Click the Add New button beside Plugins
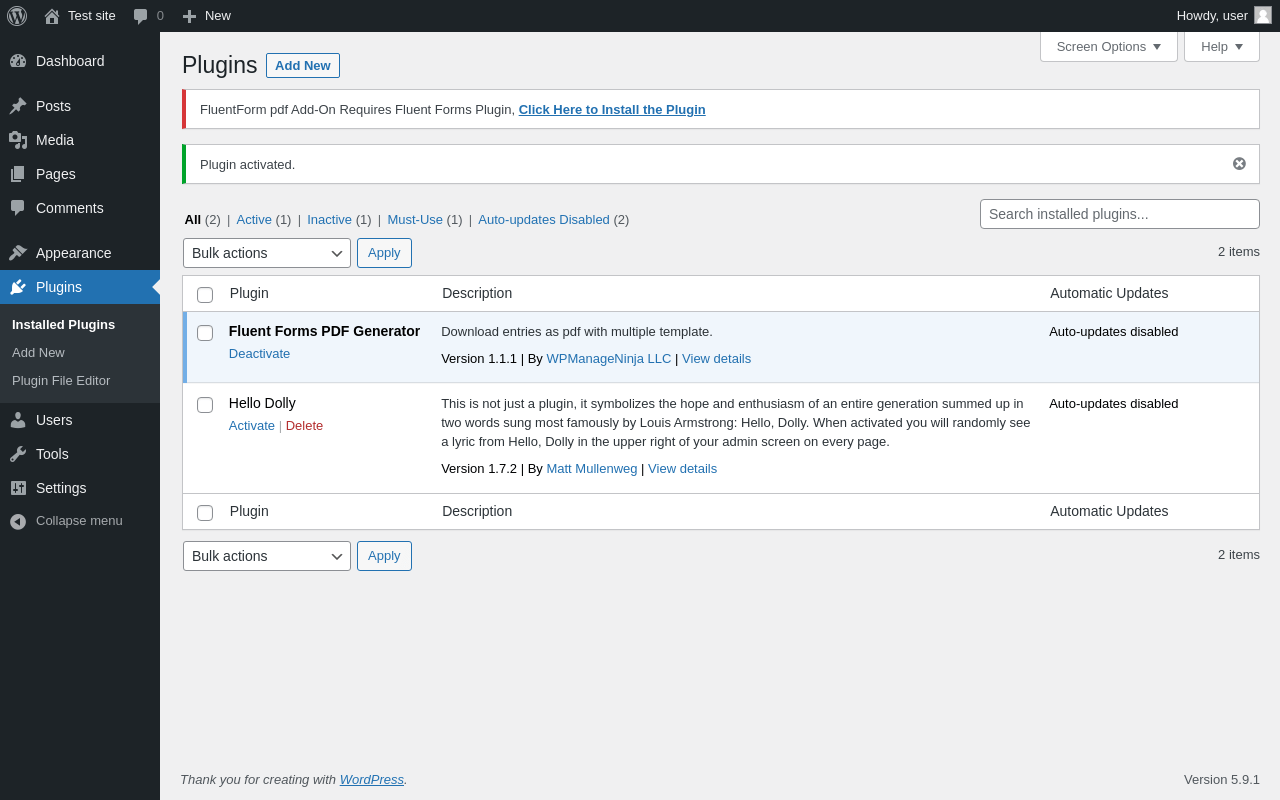Image resolution: width=1280 pixels, height=800 pixels. [302, 66]
